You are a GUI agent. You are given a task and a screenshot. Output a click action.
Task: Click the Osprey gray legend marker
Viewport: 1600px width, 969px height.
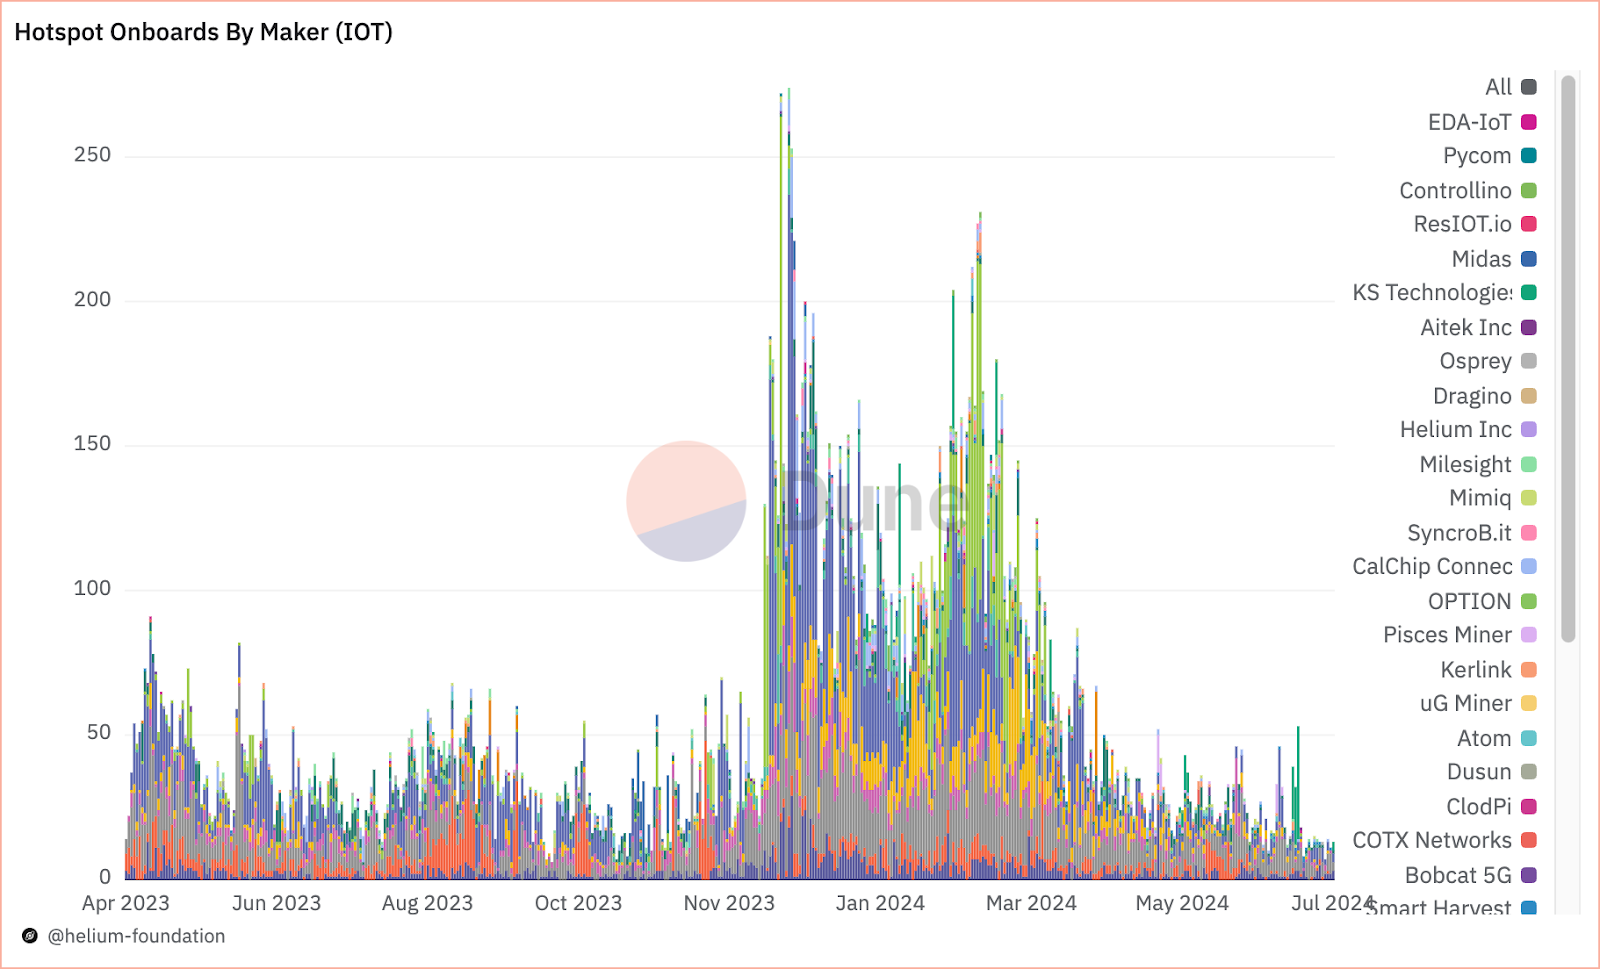(x=1528, y=361)
